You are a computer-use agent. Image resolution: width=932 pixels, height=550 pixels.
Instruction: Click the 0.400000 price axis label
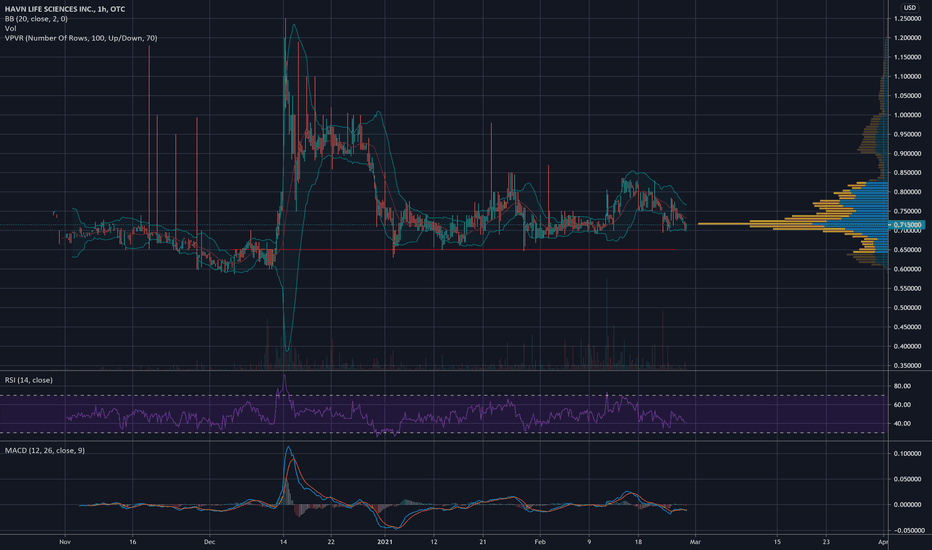pos(907,346)
